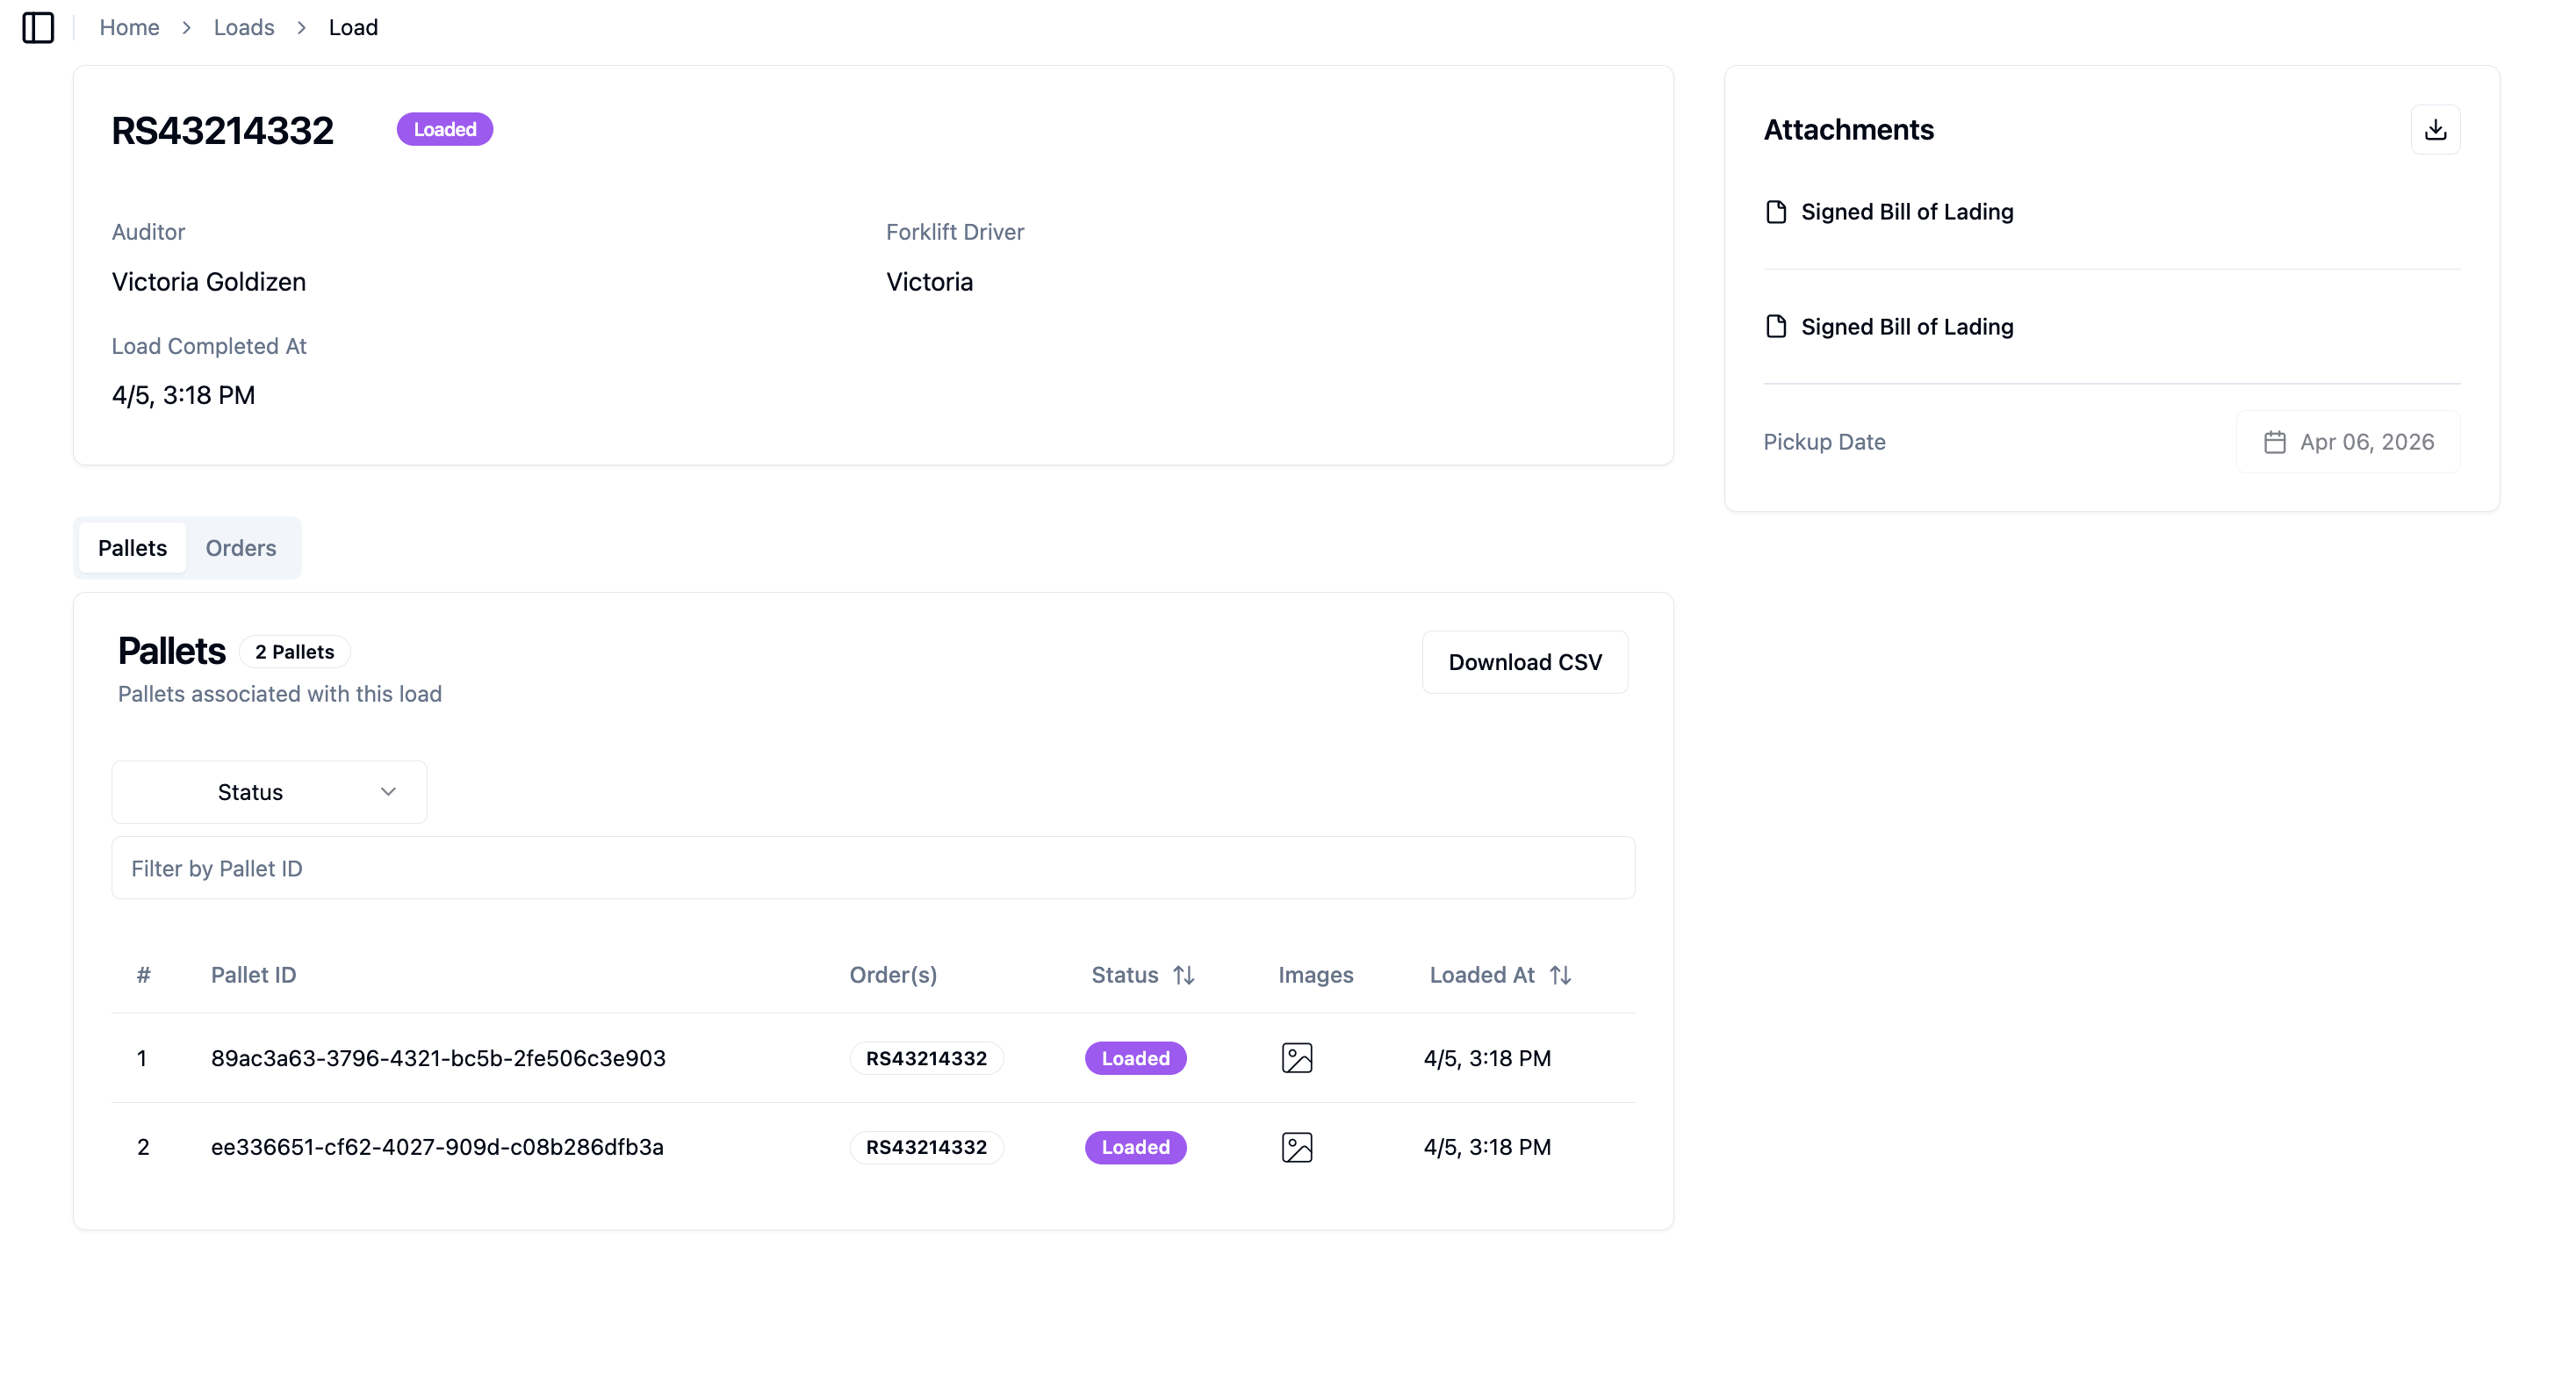Viewport: 2576px width, 1377px height.
Task: Go to Home breadcrumb
Action: click(129, 27)
